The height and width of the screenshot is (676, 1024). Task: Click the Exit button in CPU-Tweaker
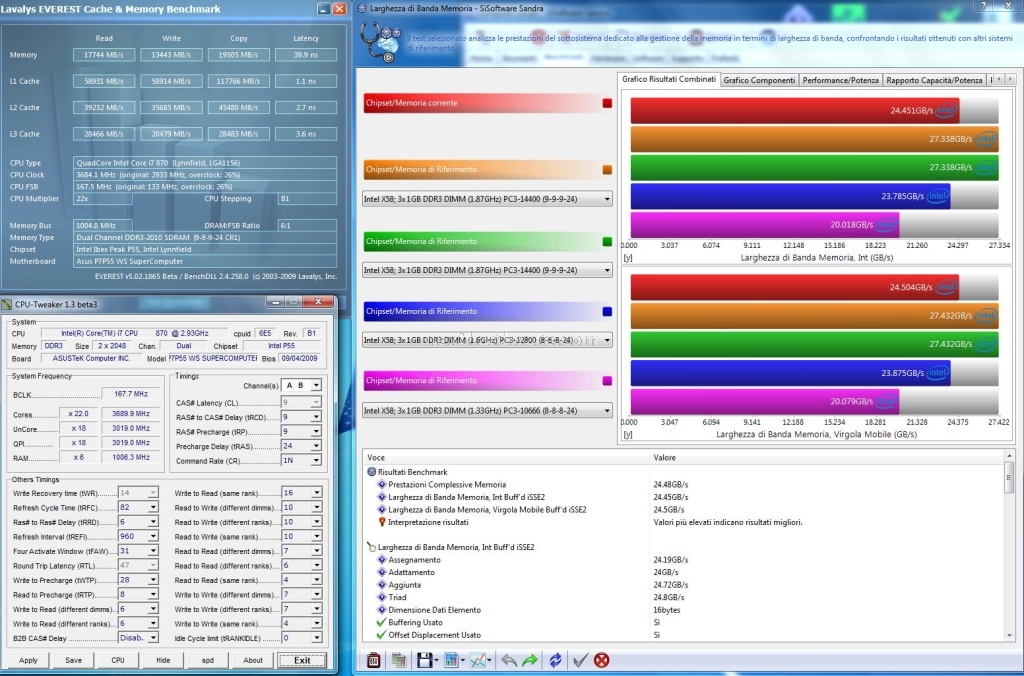coord(302,660)
